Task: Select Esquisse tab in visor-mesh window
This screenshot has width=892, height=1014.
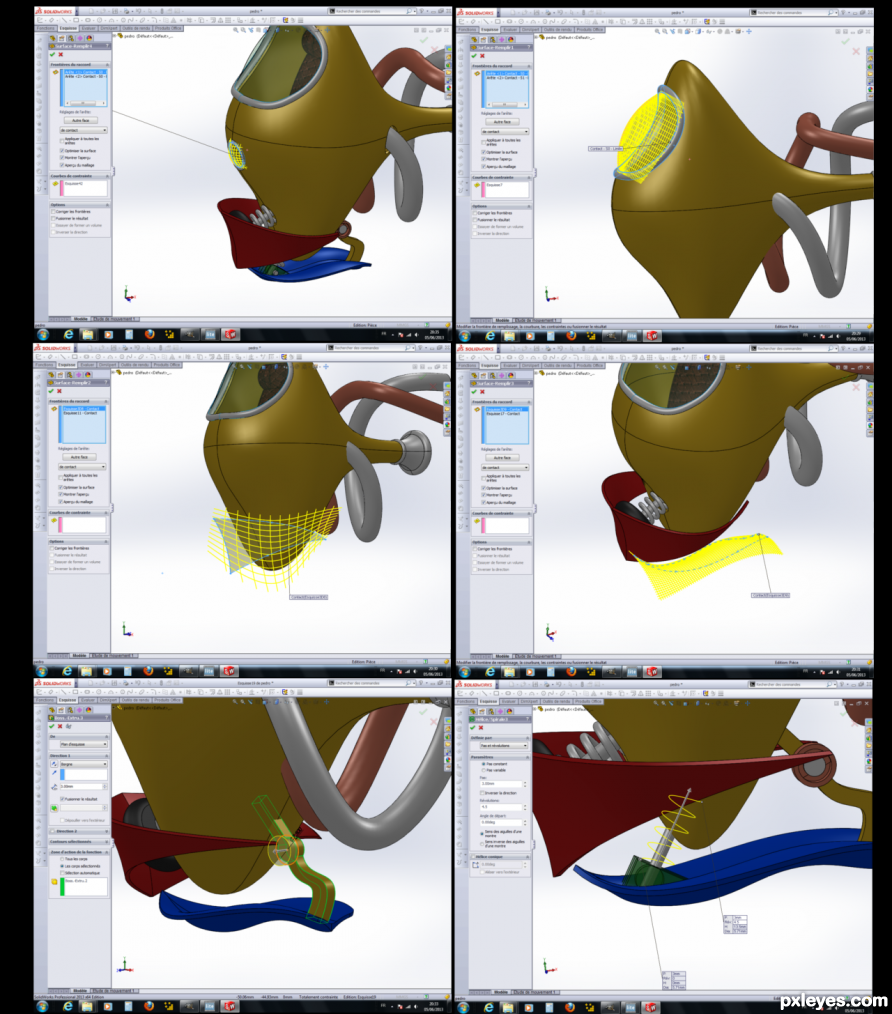Action: [x=490, y=30]
